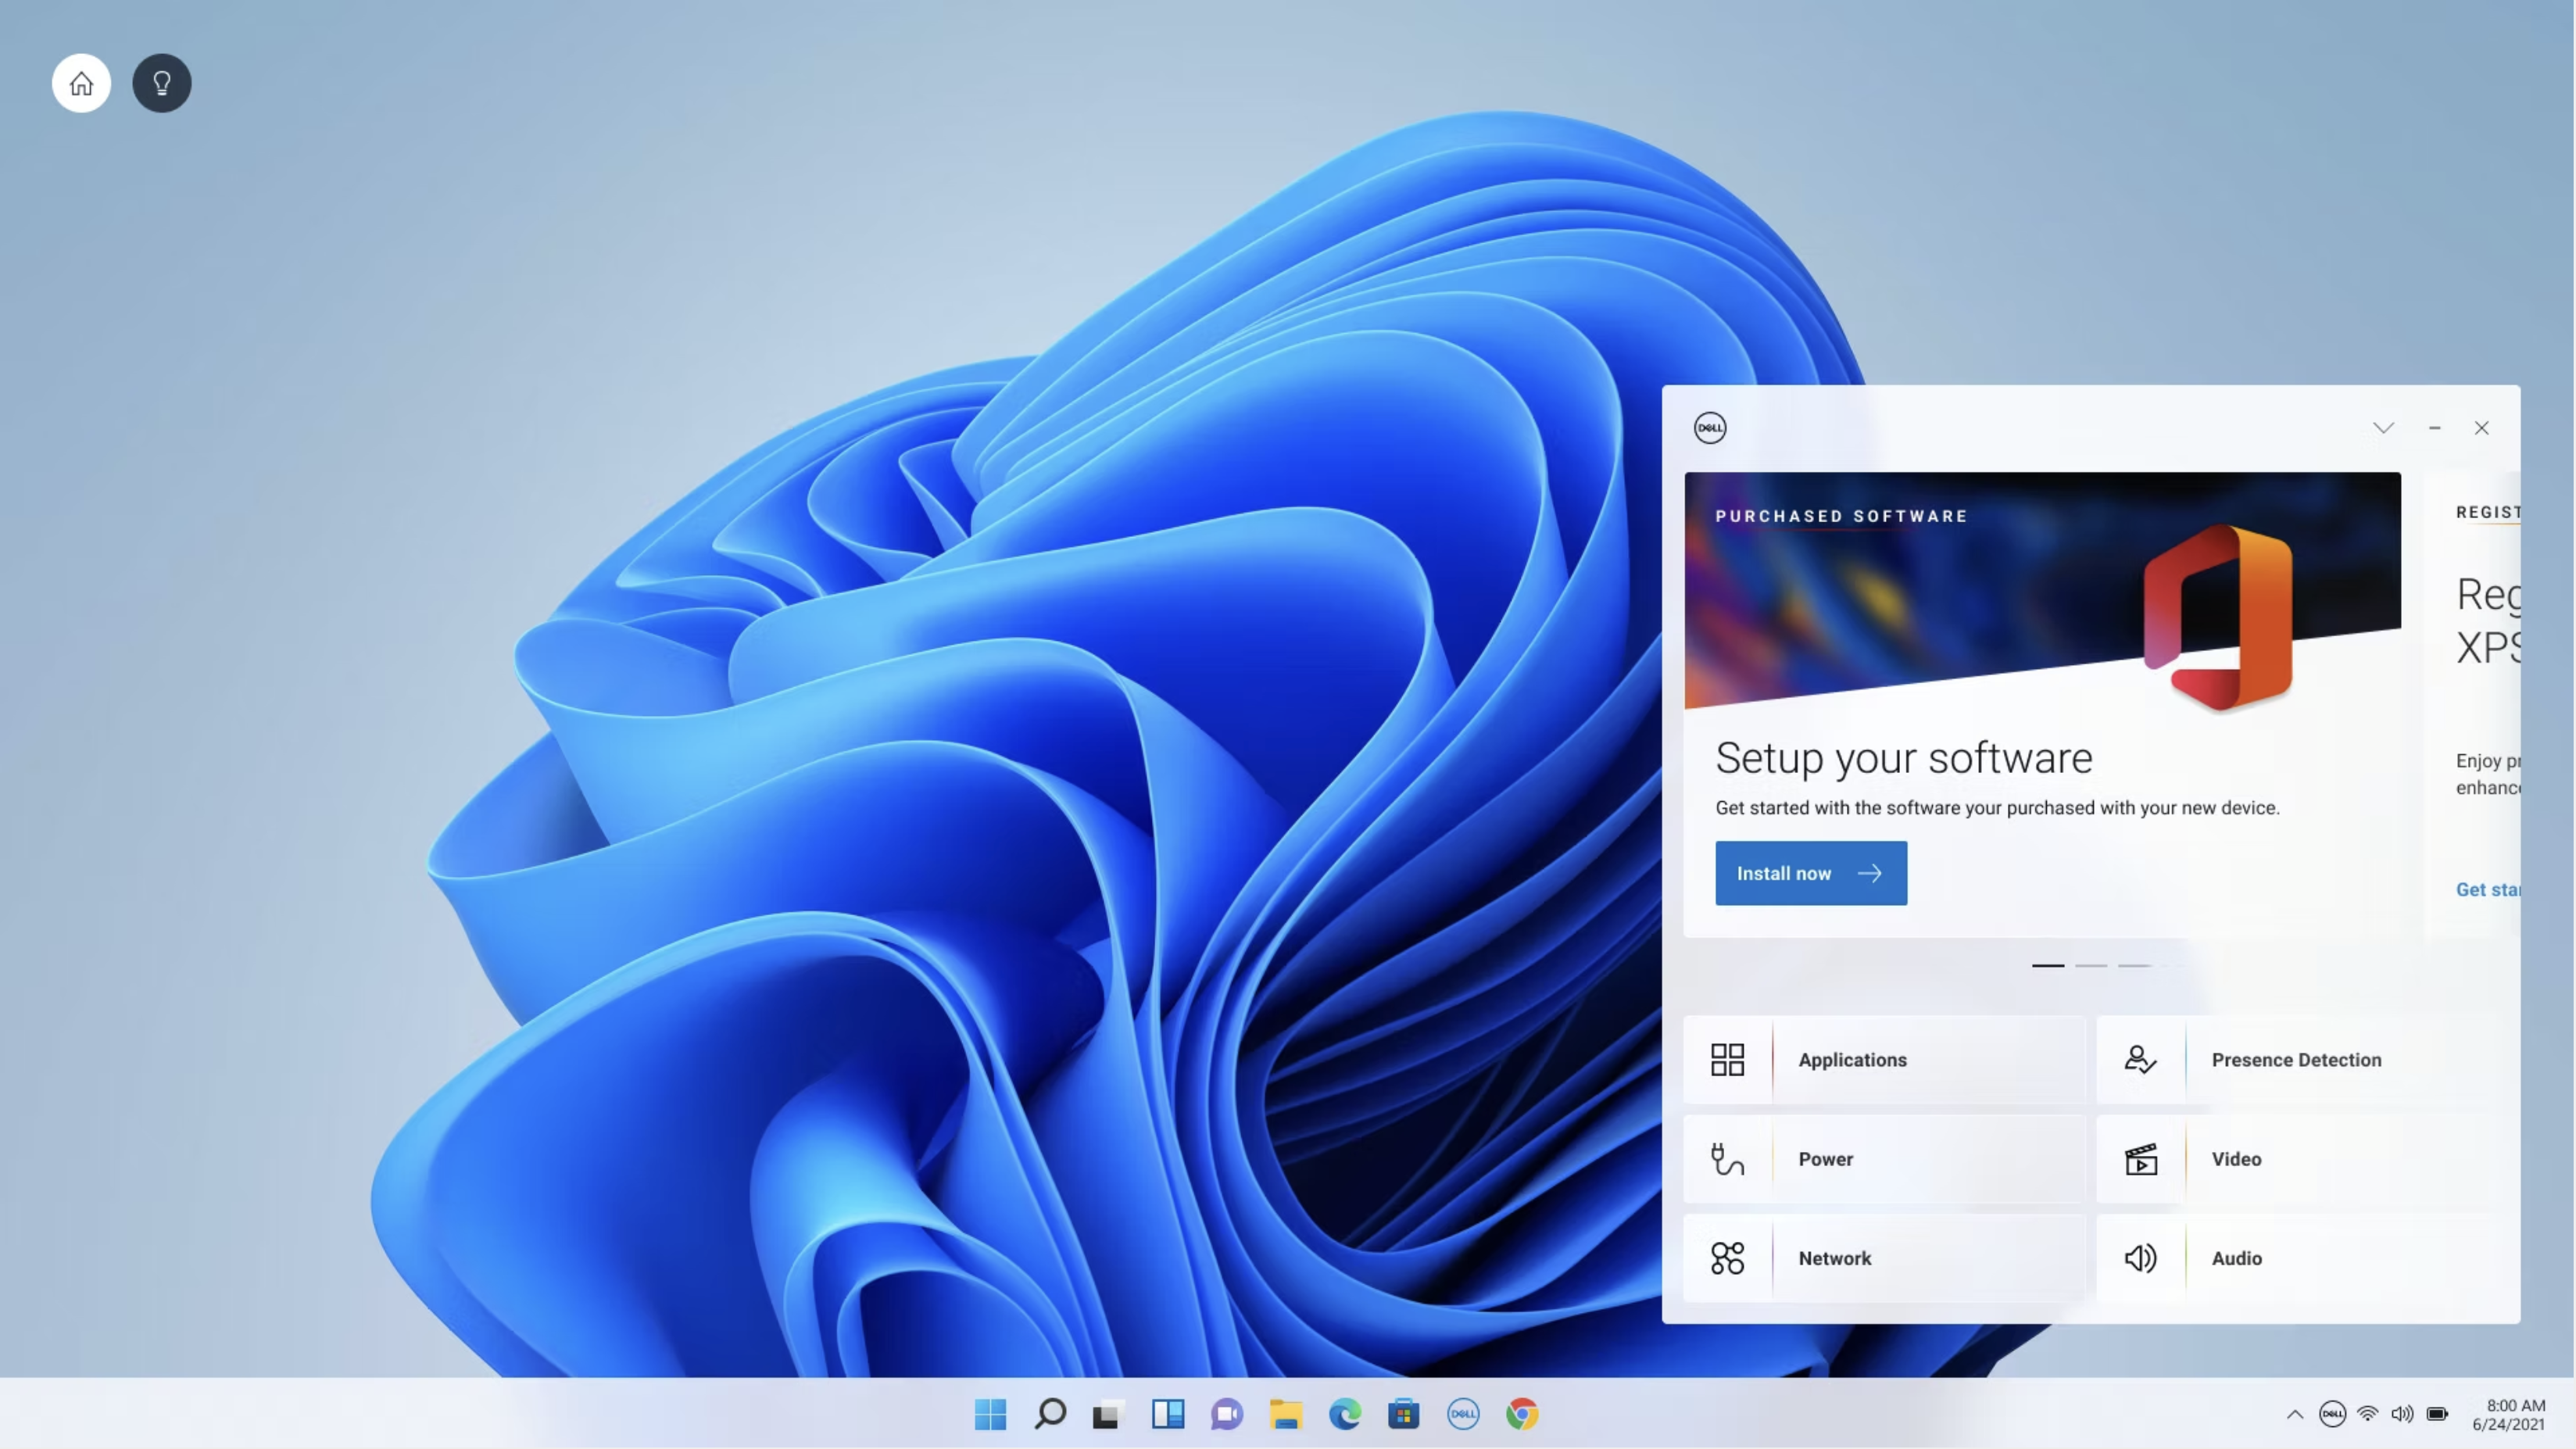This screenshot has height=1449, width=2576.
Task: Select the third carousel page indicator
Action: coord(2134,965)
